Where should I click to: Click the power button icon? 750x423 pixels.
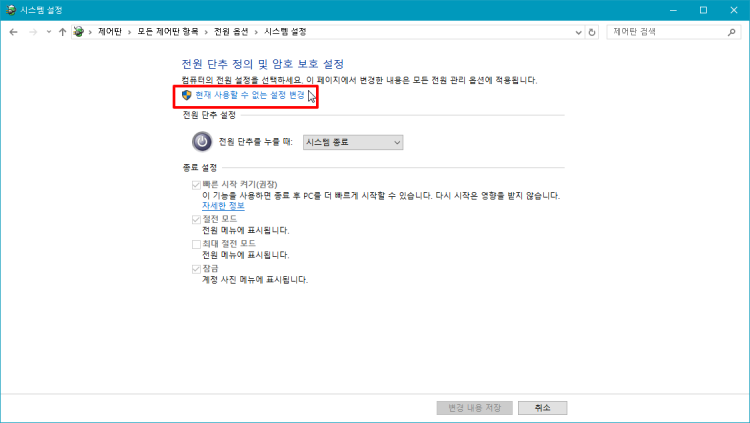click(x=201, y=143)
